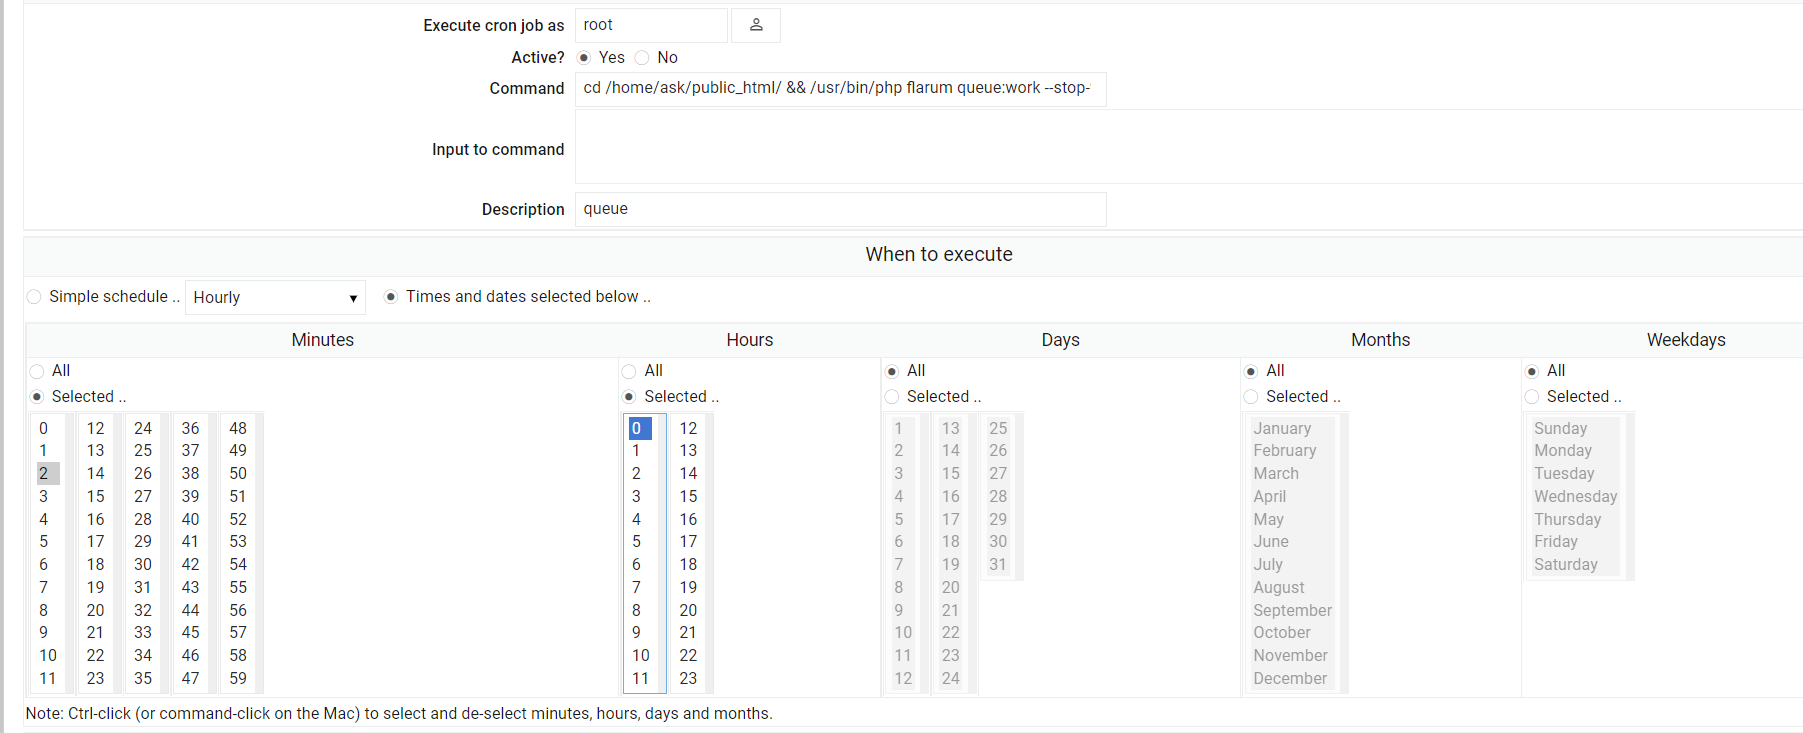Select minute 30 in Minutes list
The height and width of the screenshot is (733, 1803).
click(x=143, y=564)
